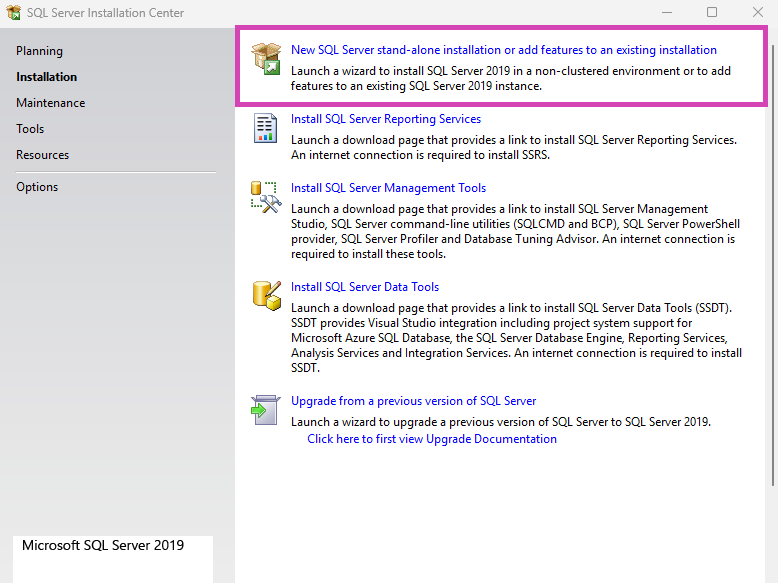The height and width of the screenshot is (583, 778).
Task: Open the Planning section
Action: 39,51
